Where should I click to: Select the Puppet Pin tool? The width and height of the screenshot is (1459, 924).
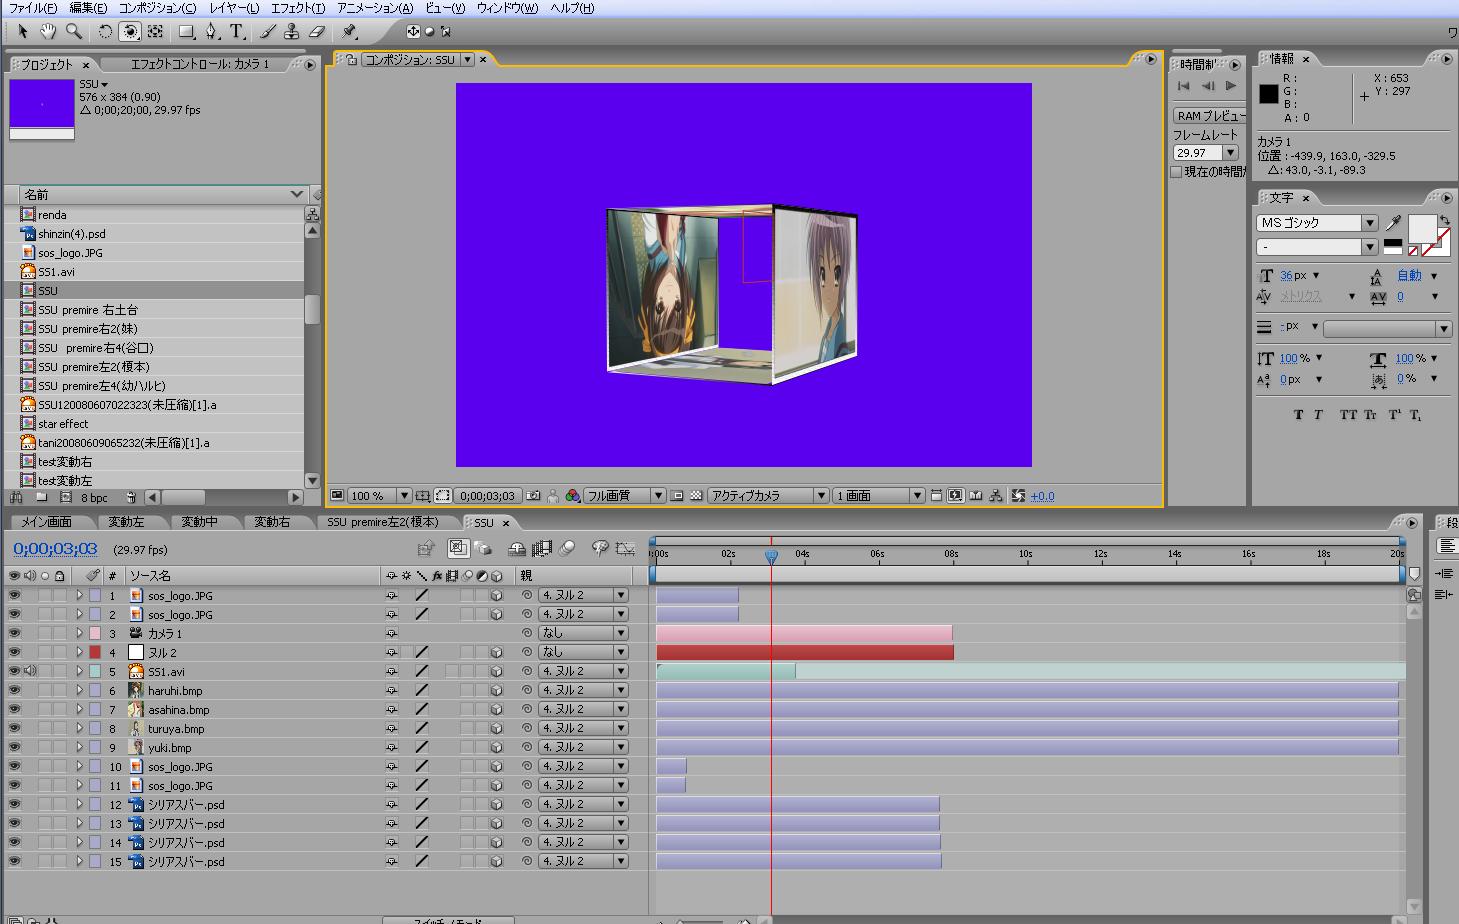349,32
